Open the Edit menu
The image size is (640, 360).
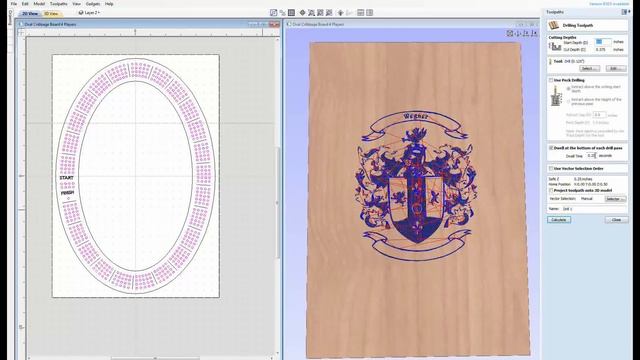pyautogui.click(x=25, y=4)
